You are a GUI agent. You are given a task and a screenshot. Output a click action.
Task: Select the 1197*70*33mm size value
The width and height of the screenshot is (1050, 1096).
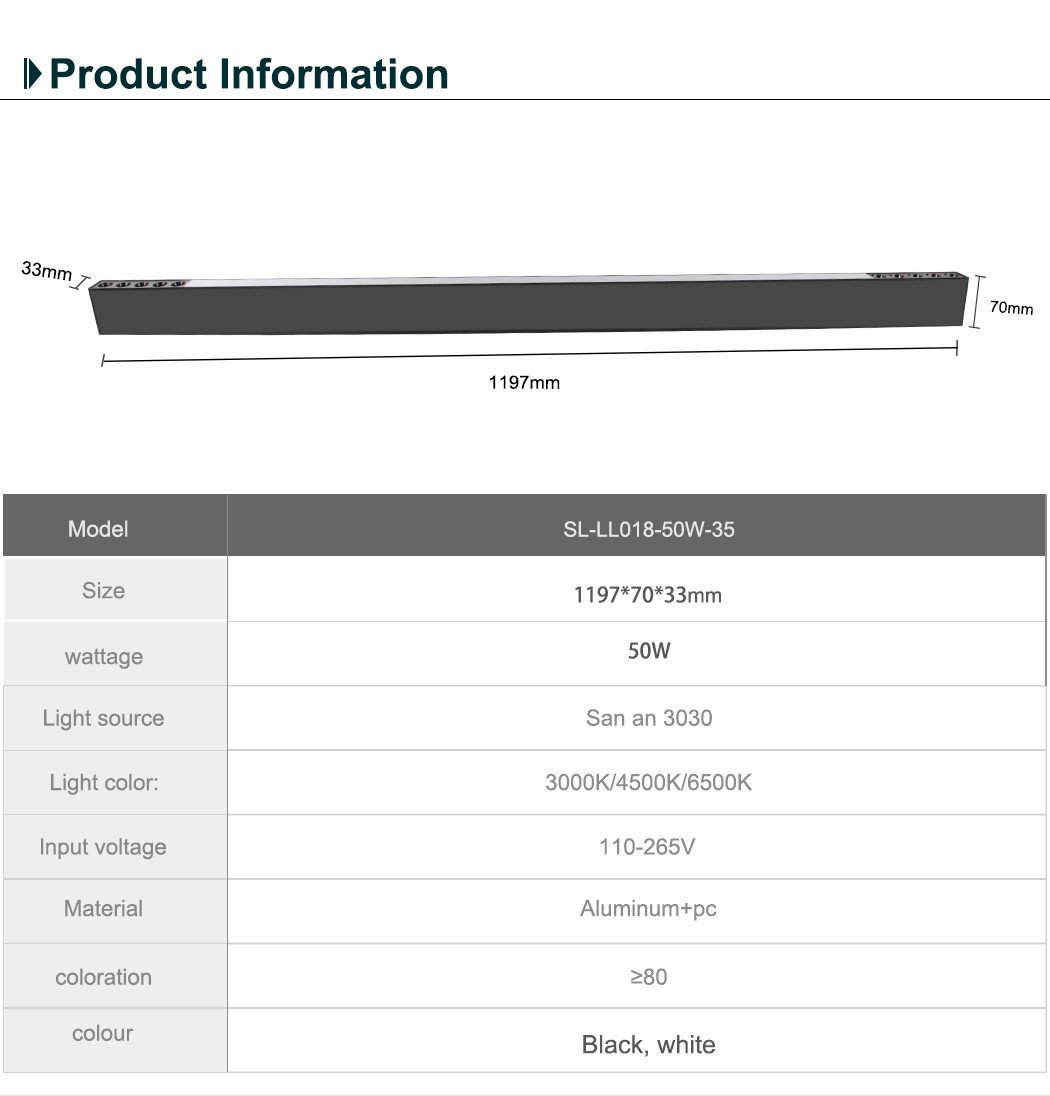(x=647, y=595)
